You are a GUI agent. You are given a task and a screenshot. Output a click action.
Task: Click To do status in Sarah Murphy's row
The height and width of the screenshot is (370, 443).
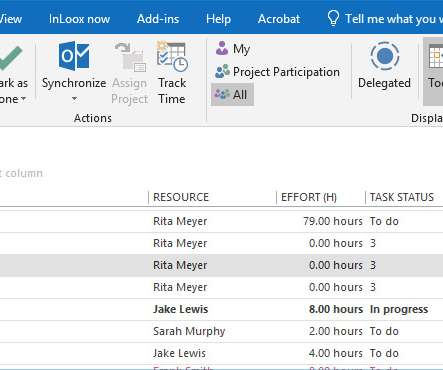click(384, 331)
